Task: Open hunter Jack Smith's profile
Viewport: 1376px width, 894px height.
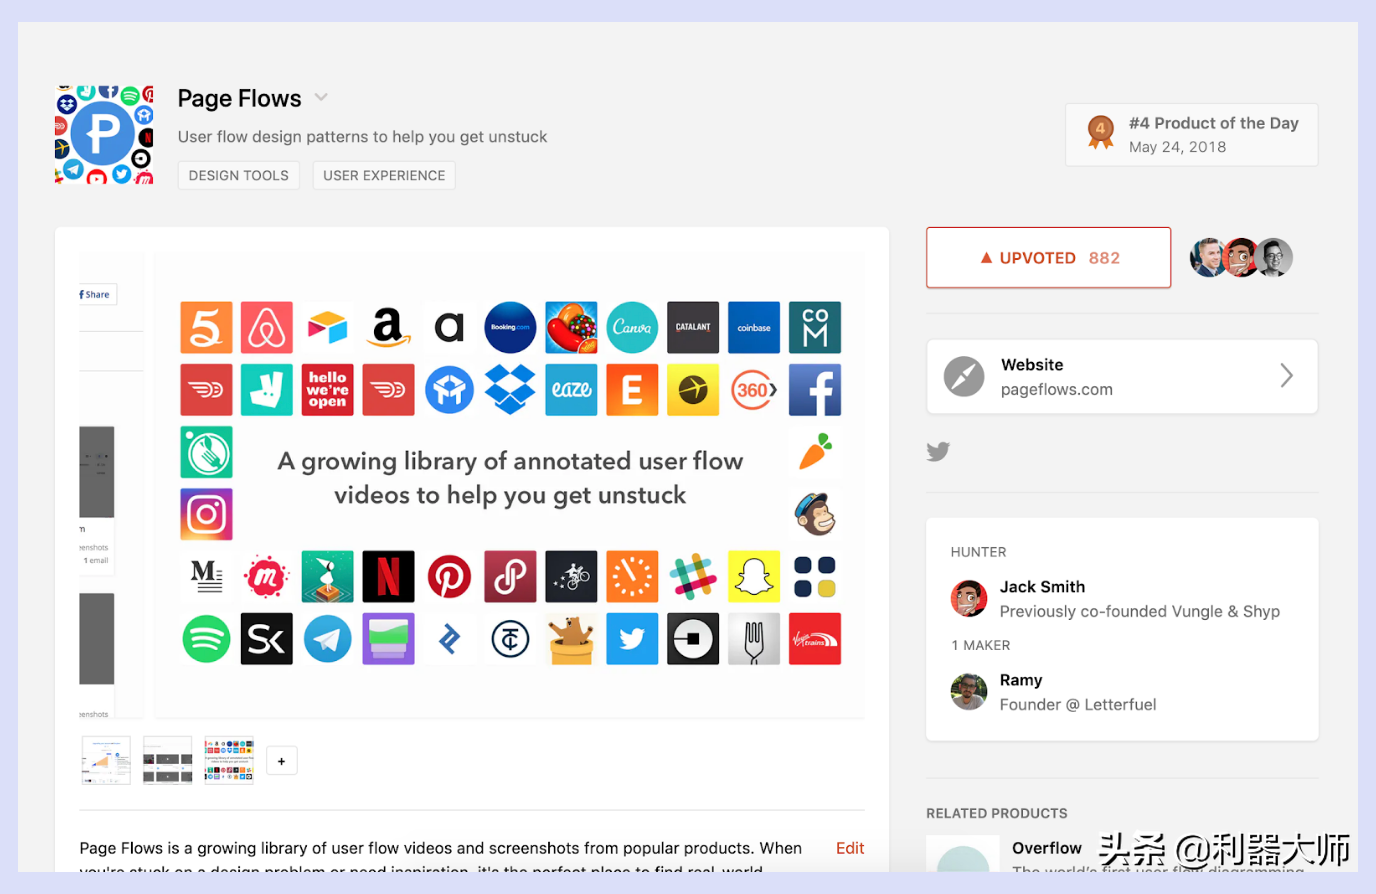Action: [x=1042, y=587]
